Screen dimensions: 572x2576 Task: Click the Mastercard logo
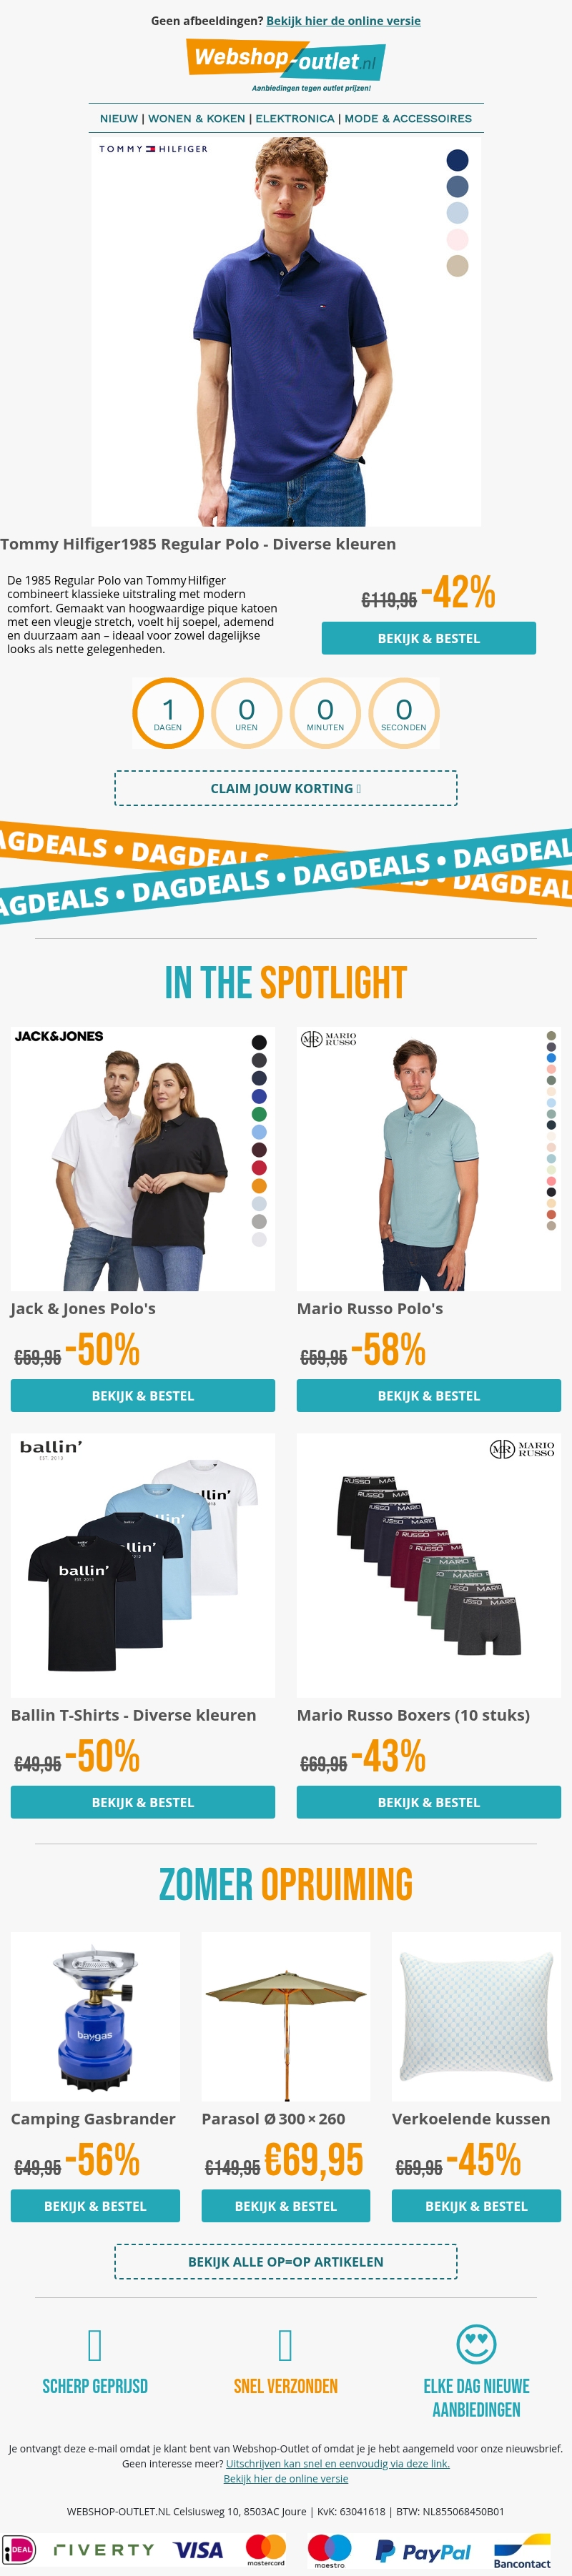point(266,2549)
